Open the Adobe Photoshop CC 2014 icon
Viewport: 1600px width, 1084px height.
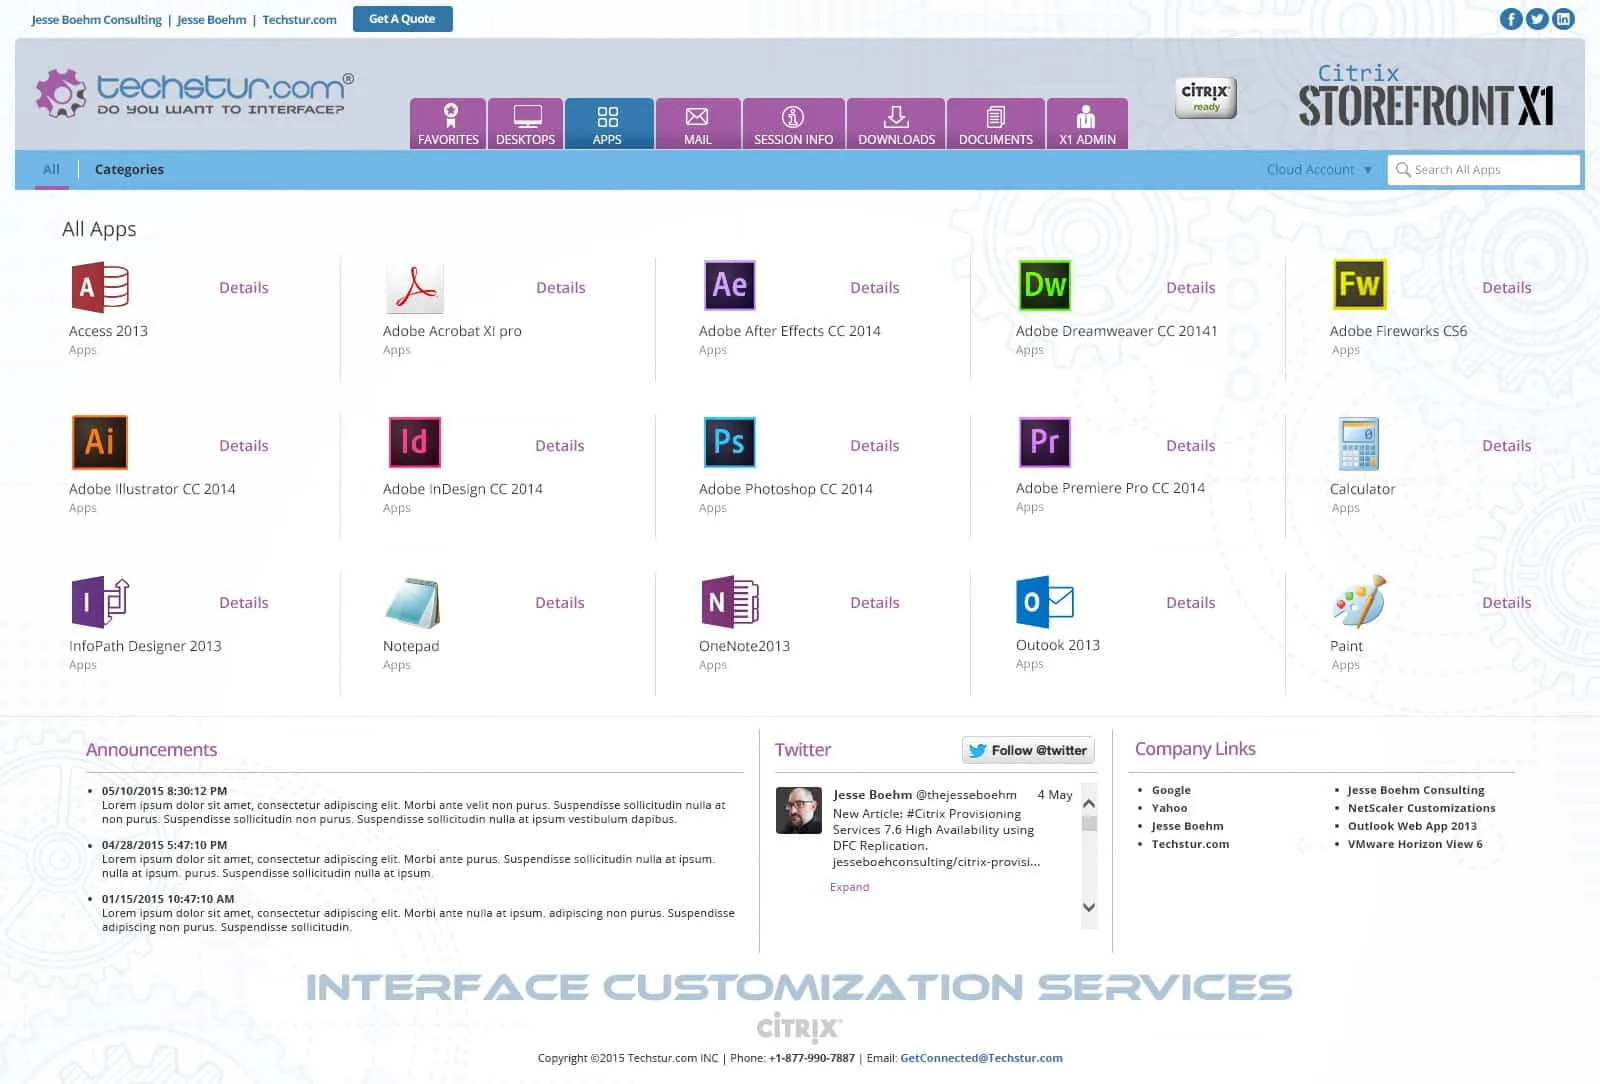[729, 442]
